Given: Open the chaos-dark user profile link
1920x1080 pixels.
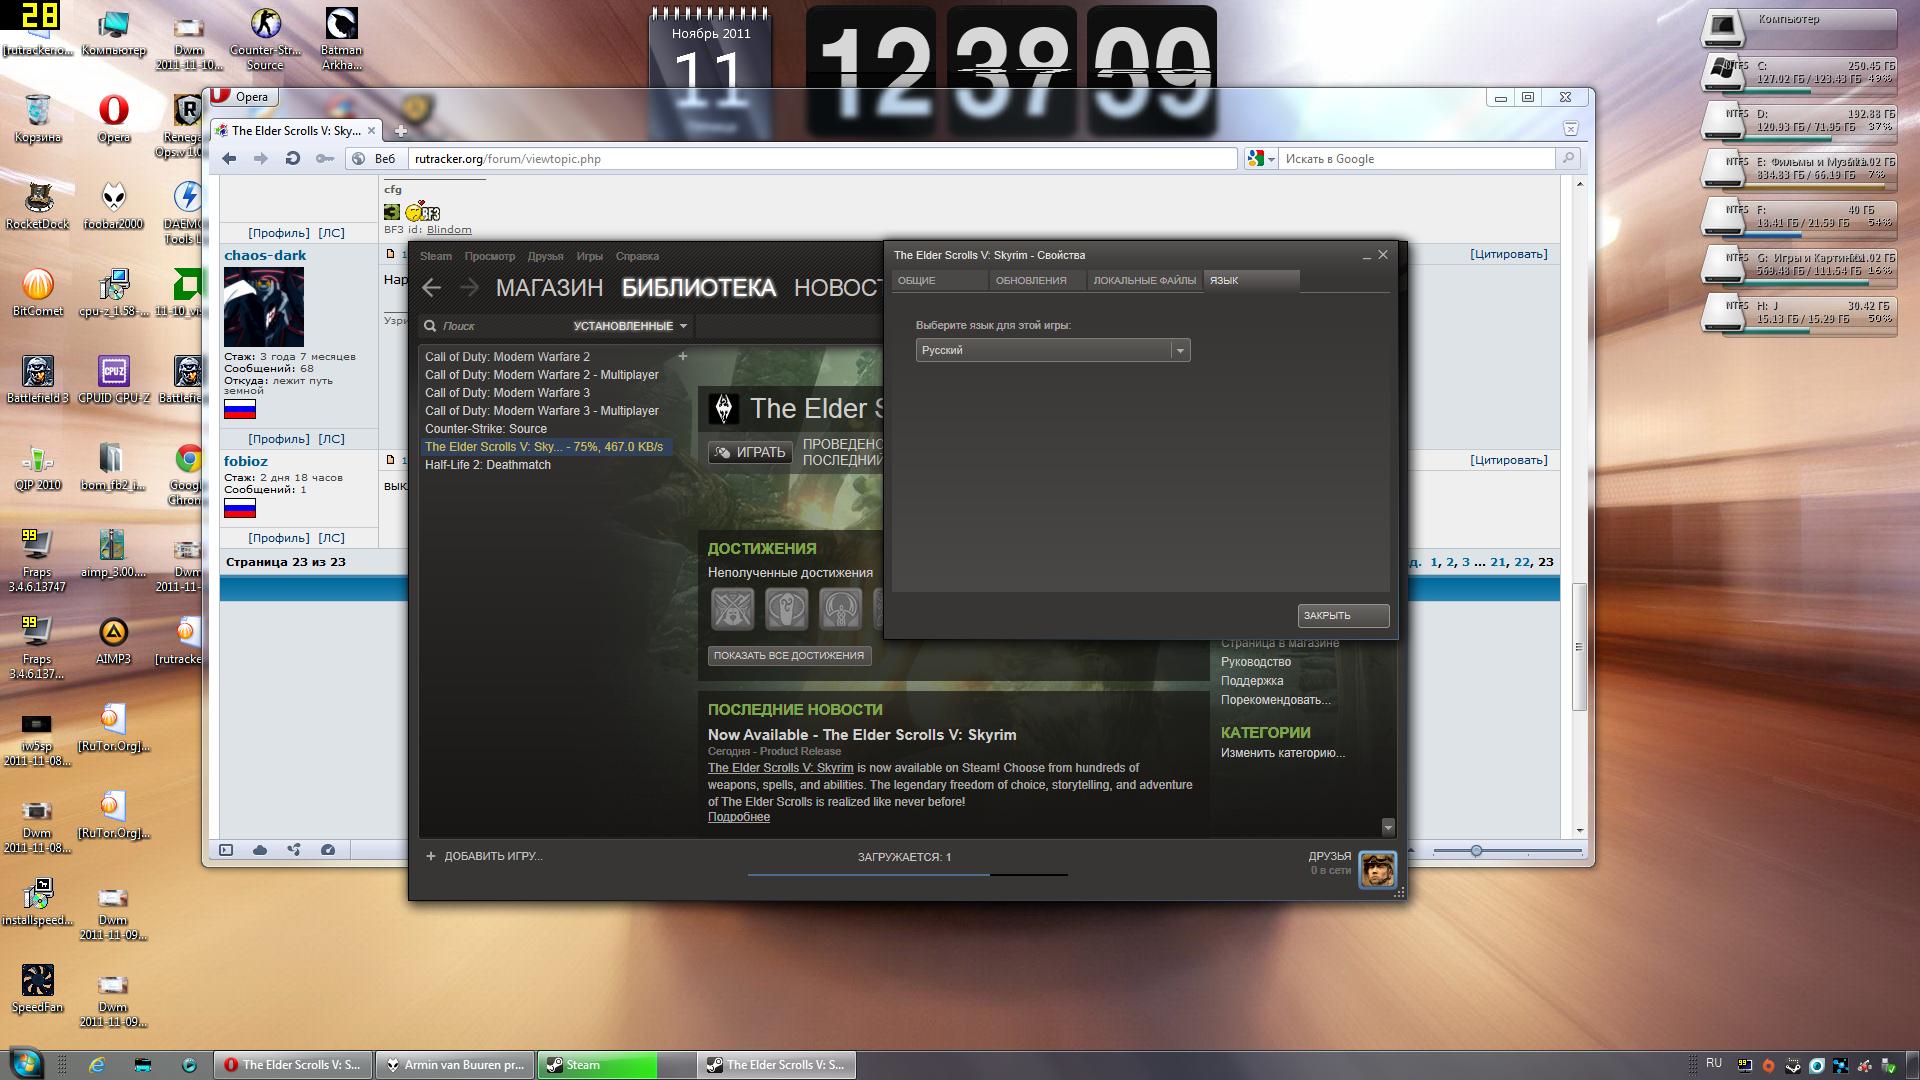Looking at the screenshot, I should coord(265,255).
